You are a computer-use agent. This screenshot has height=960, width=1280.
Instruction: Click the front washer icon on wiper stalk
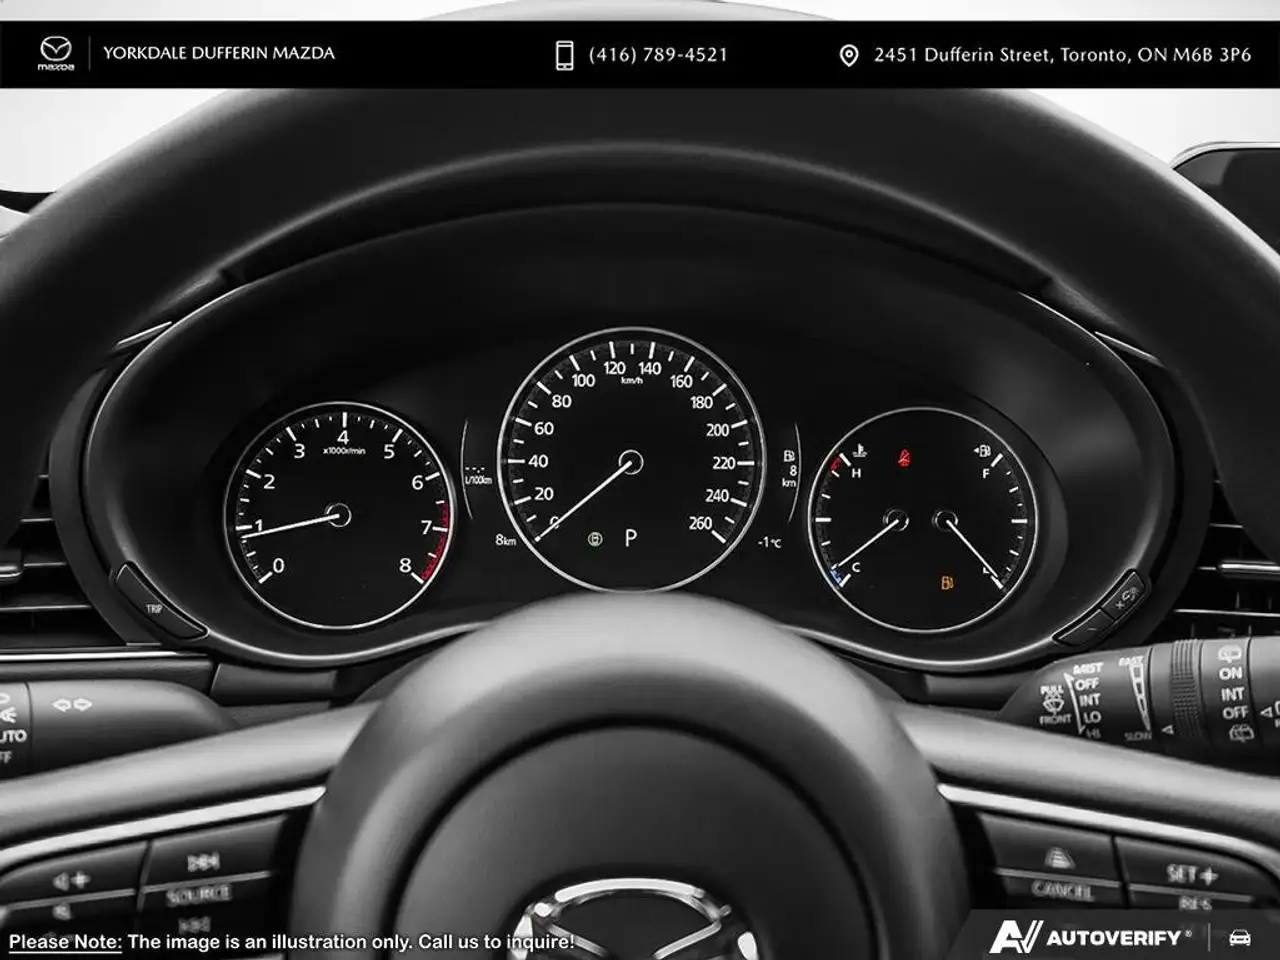[x=1053, y=704]
